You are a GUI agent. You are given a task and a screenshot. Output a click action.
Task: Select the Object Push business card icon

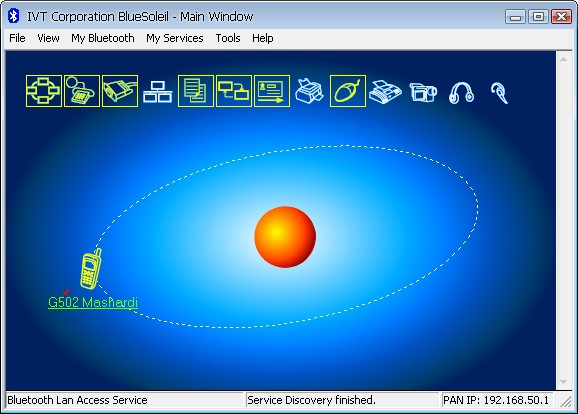(272, 91)
